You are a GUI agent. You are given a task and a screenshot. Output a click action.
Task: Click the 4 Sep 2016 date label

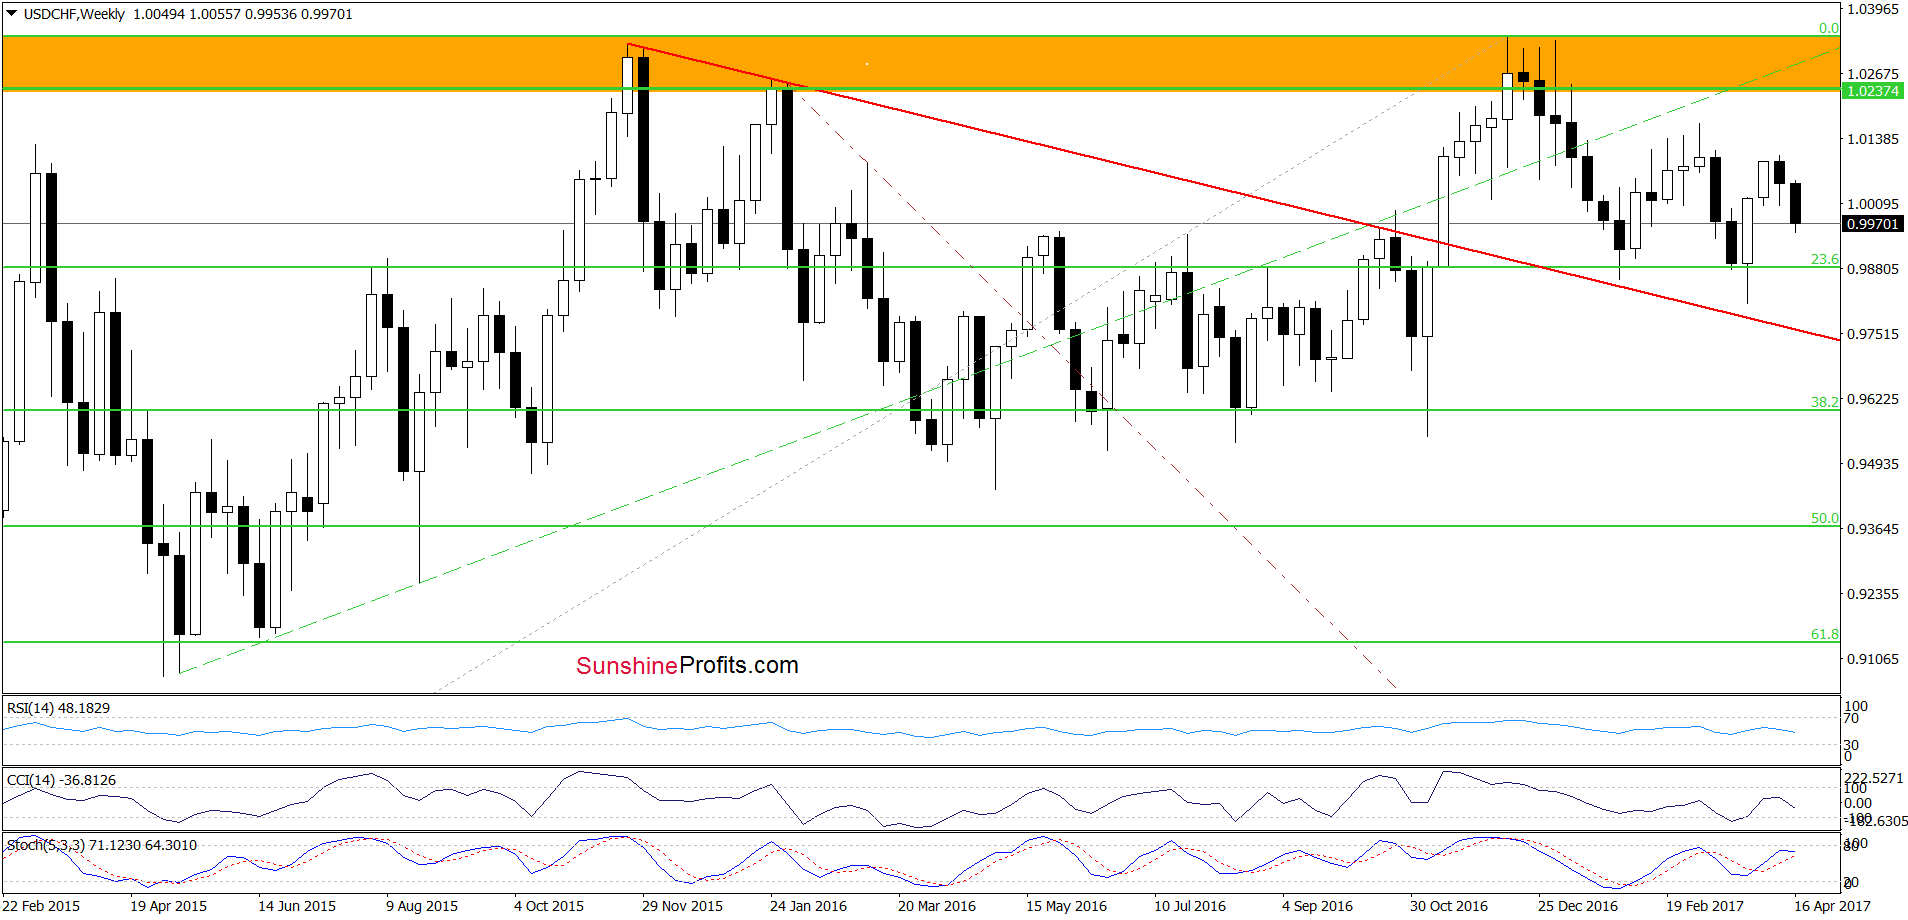pos(1317,906)
